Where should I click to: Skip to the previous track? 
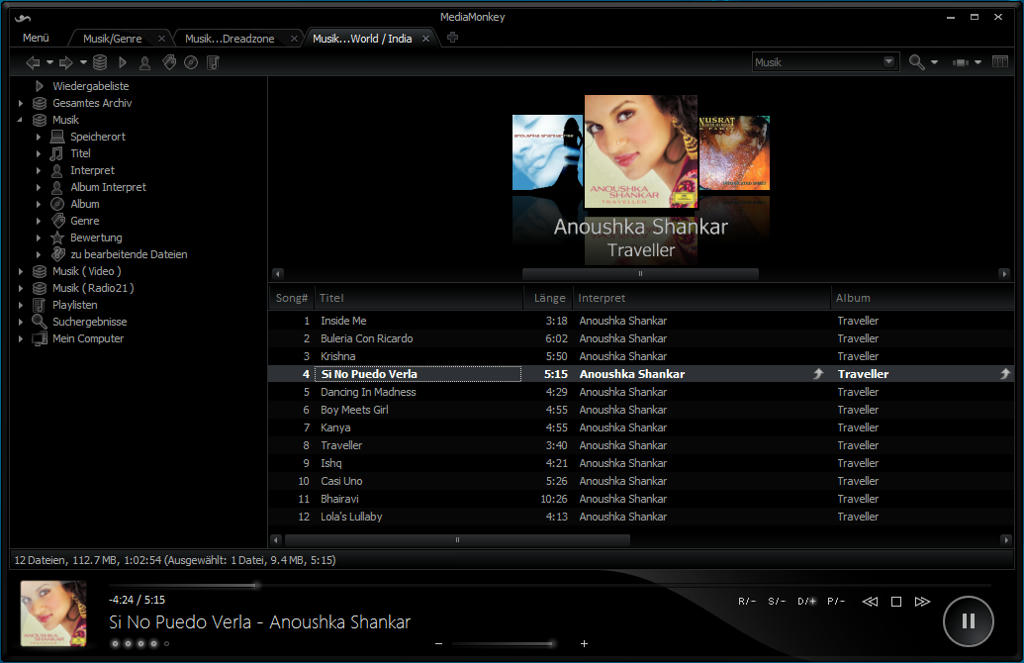coord(870,602)
